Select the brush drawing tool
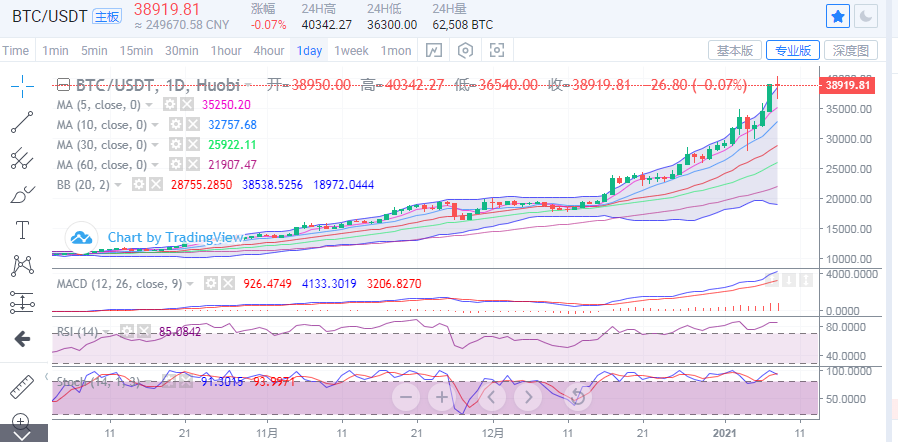898x442 pixels. [x=22, y=195]
